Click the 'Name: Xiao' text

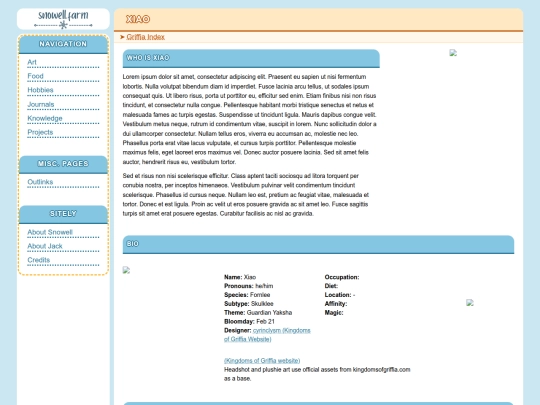(x=240, y=277)
